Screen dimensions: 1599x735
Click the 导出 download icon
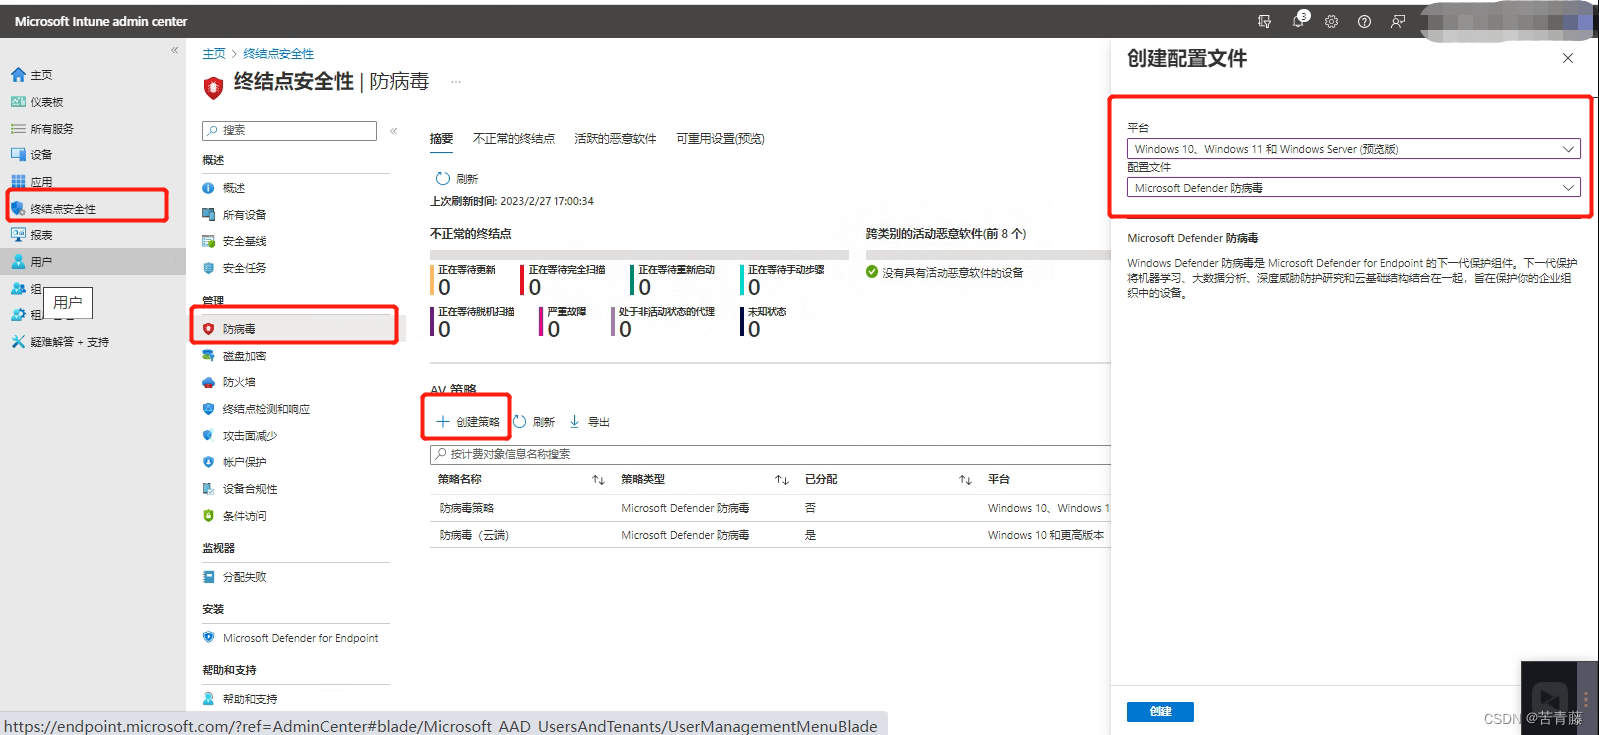[574, 422]
